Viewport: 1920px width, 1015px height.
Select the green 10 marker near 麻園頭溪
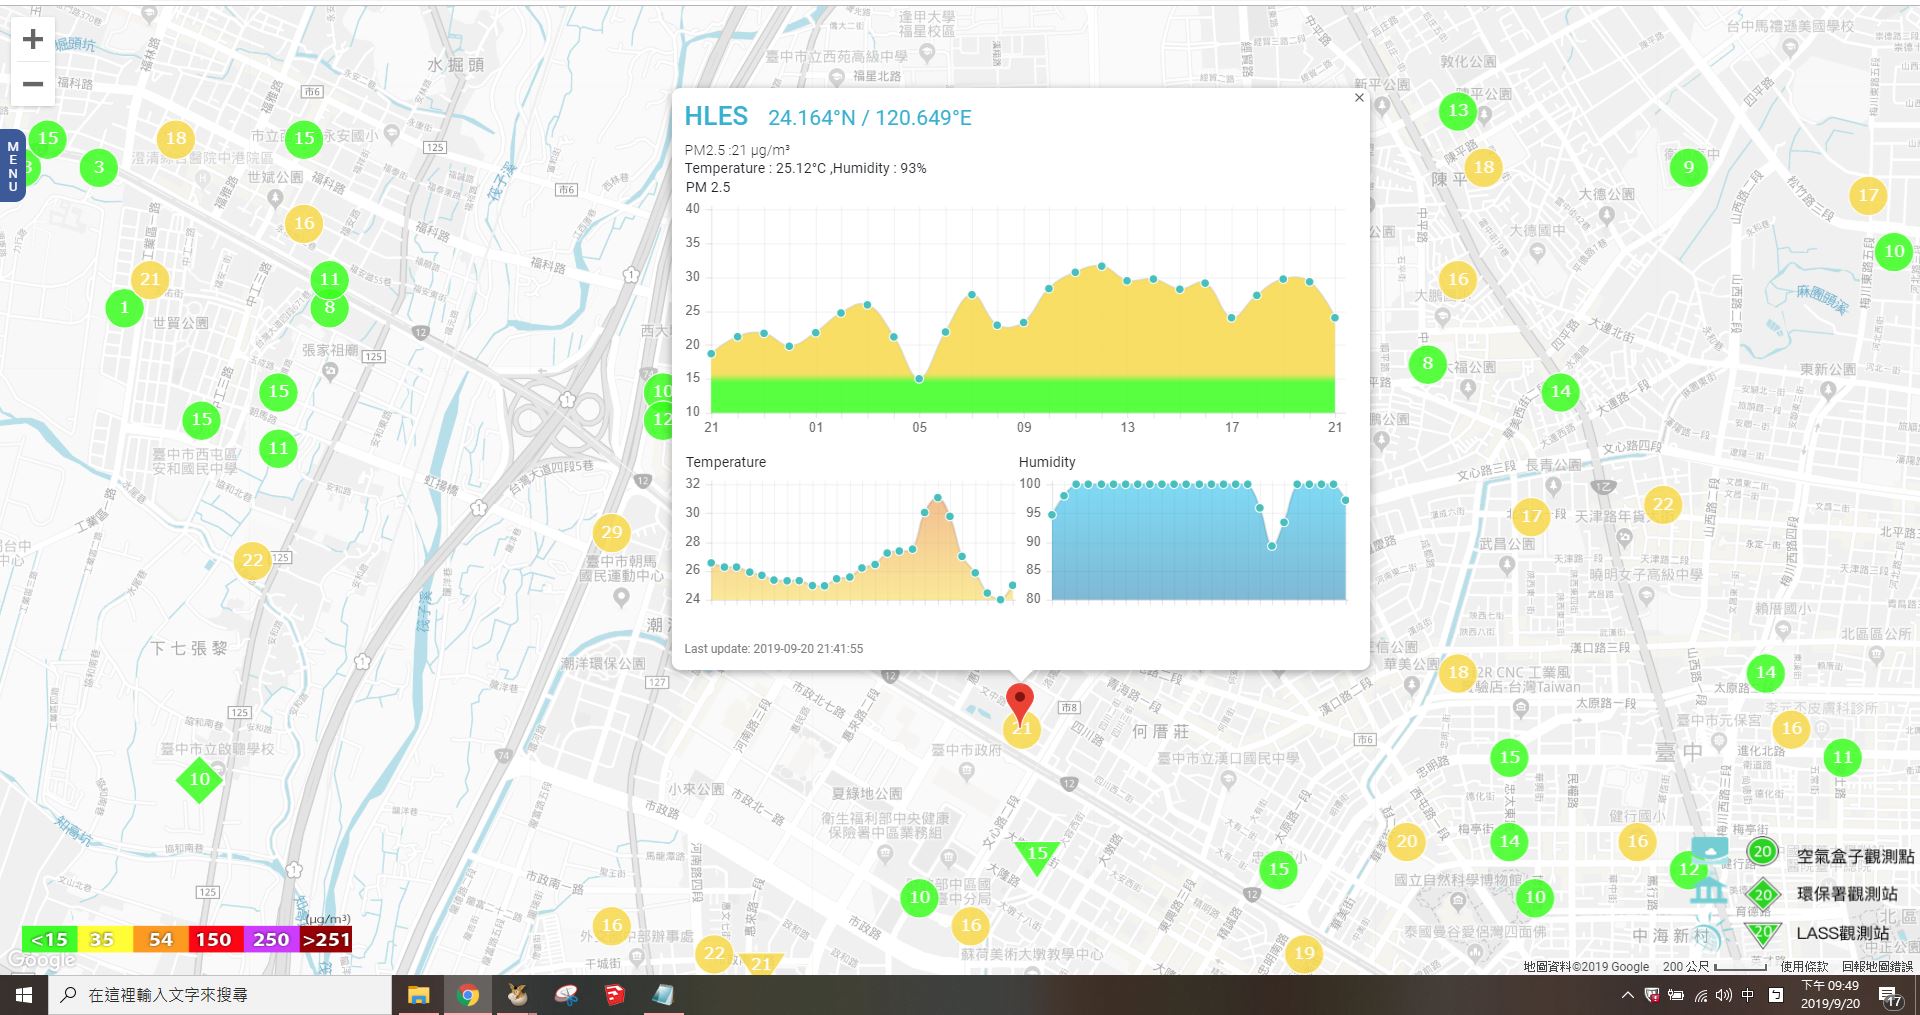tap(1893, 251)
